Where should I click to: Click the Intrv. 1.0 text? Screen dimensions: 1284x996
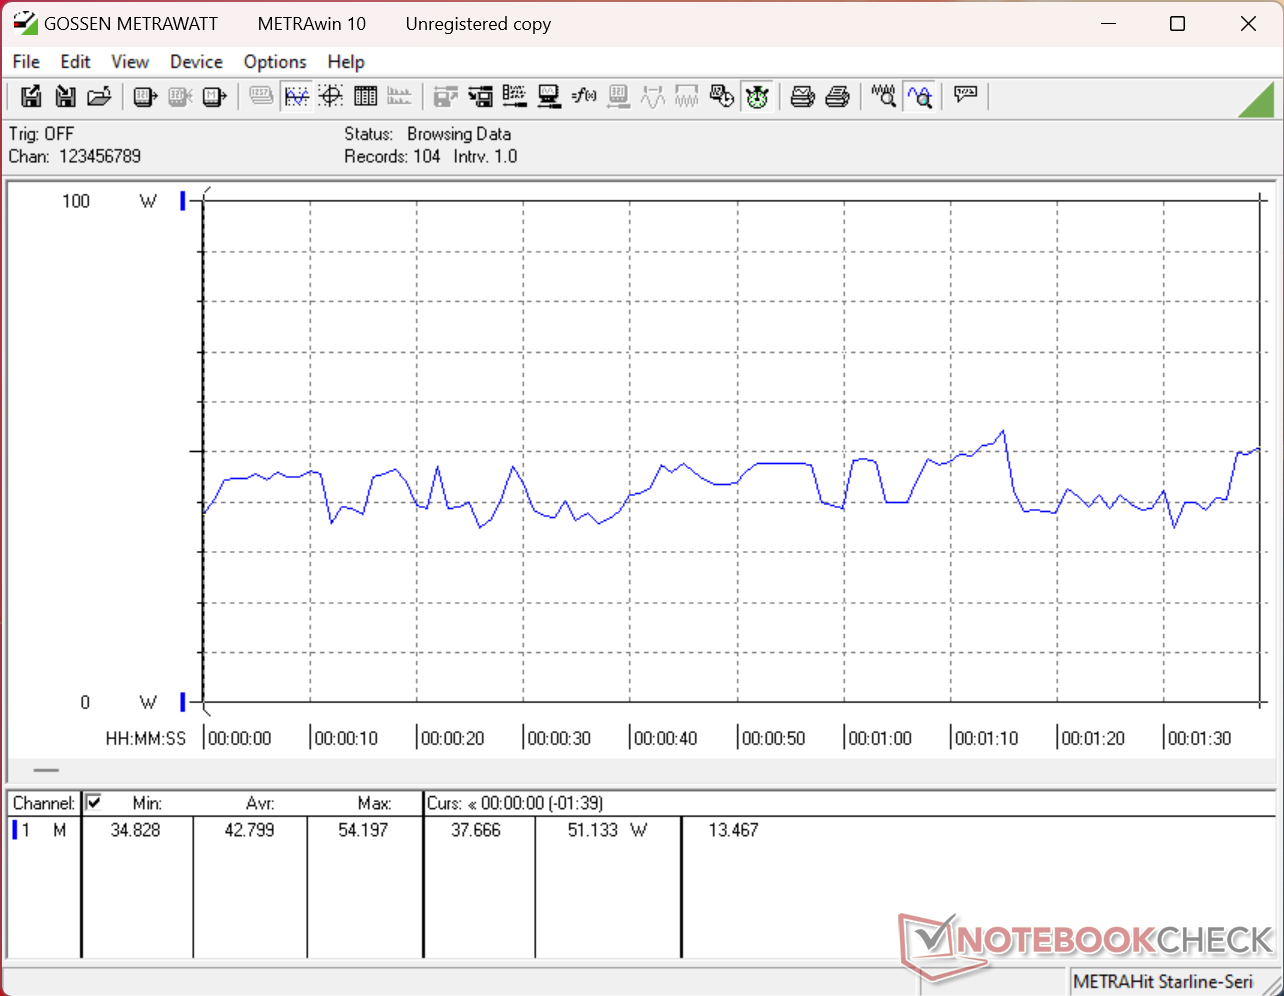[x=485, y=157]
